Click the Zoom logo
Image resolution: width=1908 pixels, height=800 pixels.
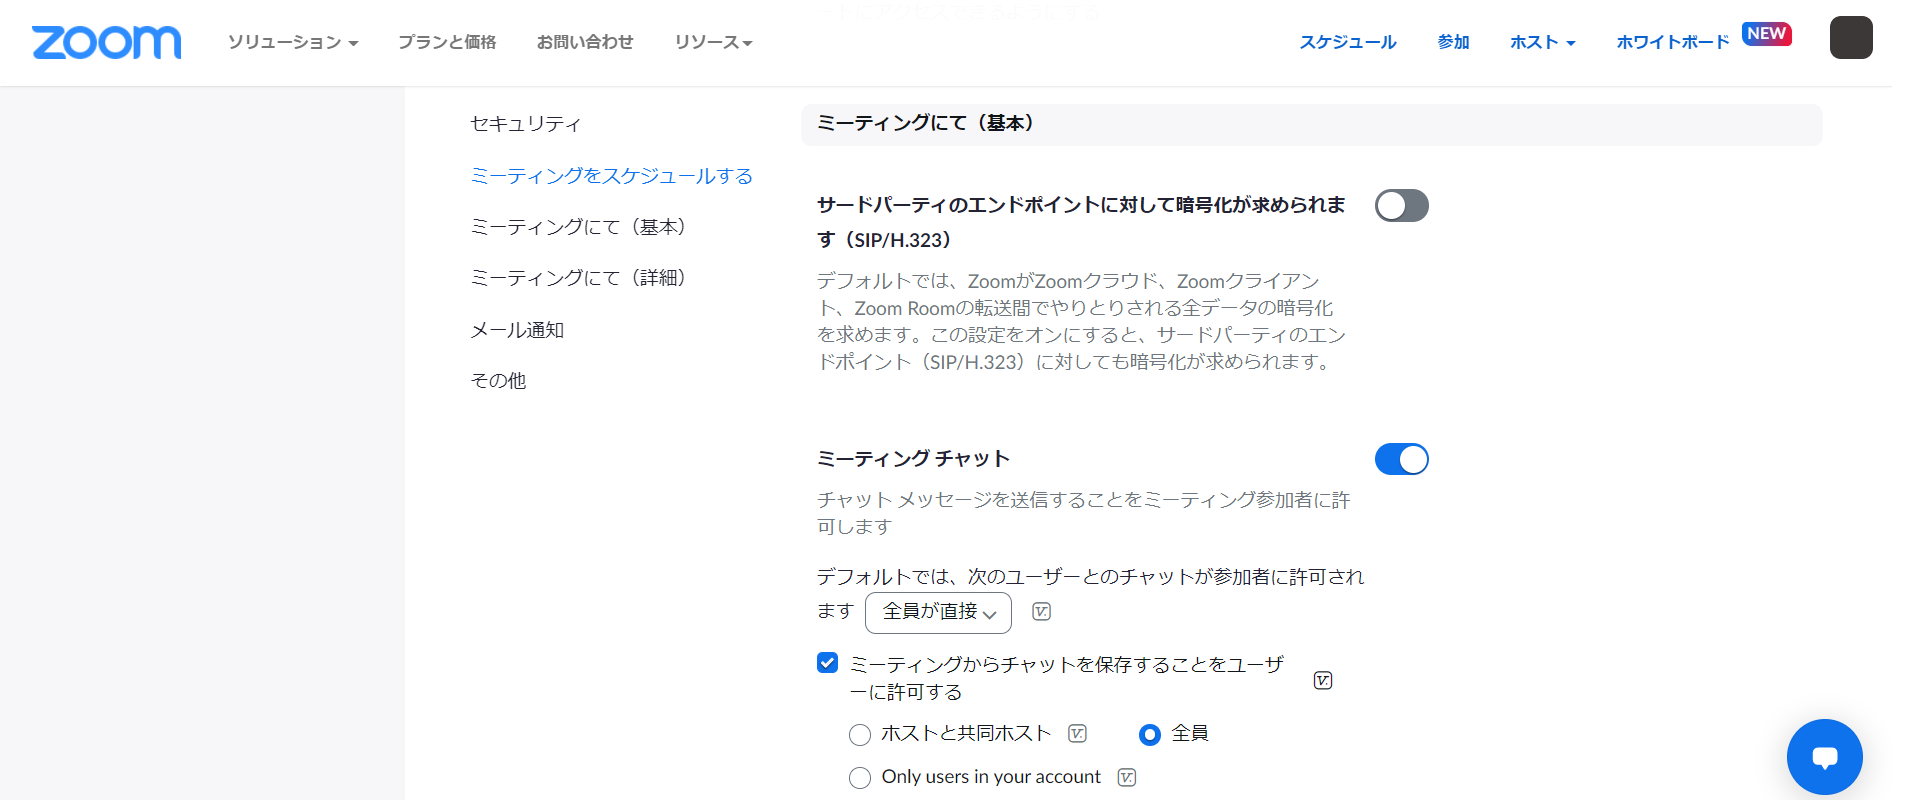click(x=106, y=42)
